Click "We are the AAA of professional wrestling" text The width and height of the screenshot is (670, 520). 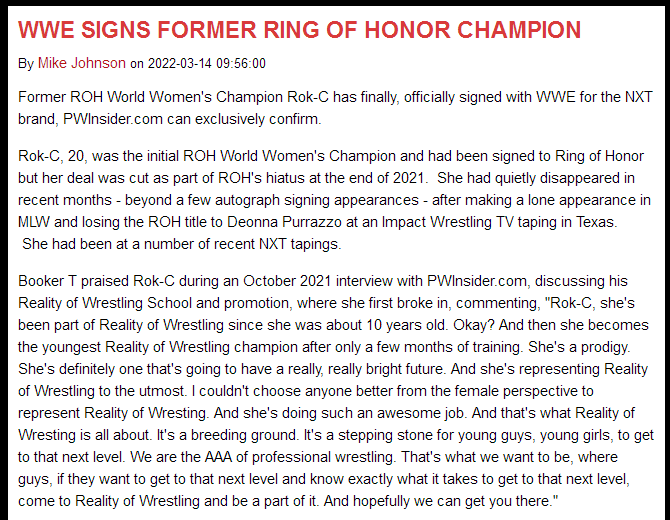(x=261, y=457)
